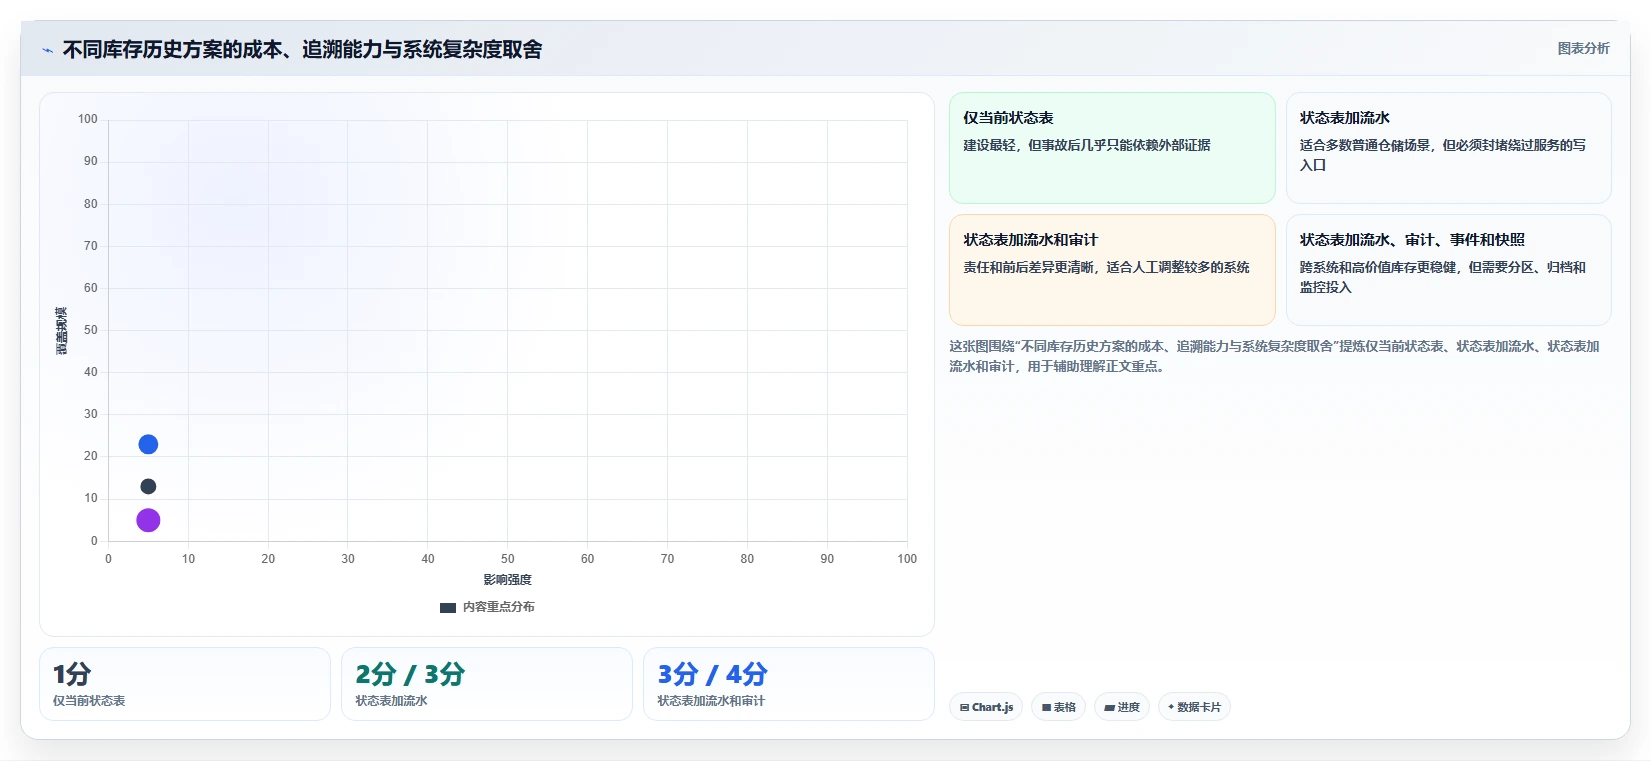The width and height of the screenshot is (1651, 761).
Task: Click the chart title 不同库存历史方案的成本
Action: click(302, 49)
